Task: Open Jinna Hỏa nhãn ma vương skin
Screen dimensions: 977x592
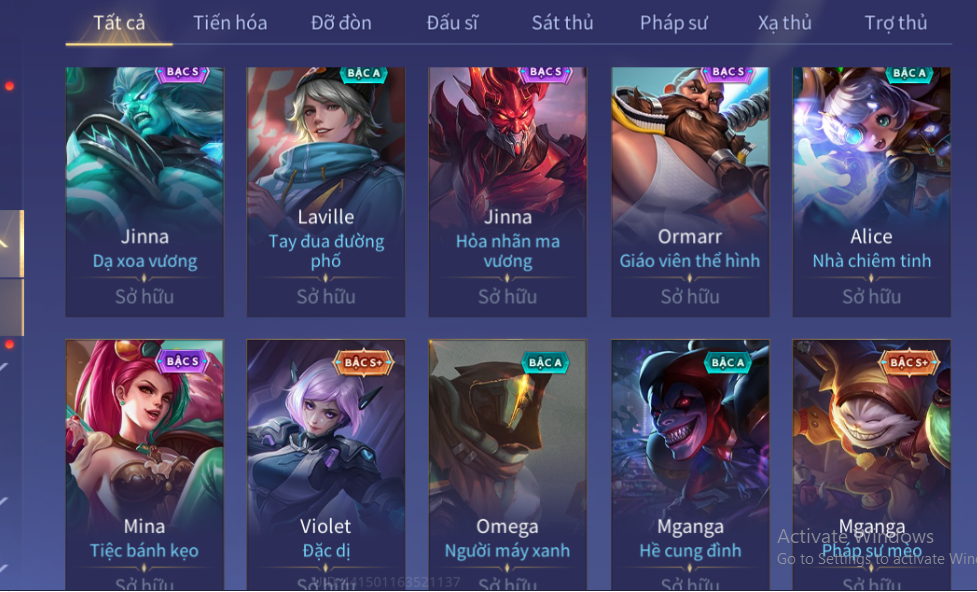Action: click(x=508, y=192)
